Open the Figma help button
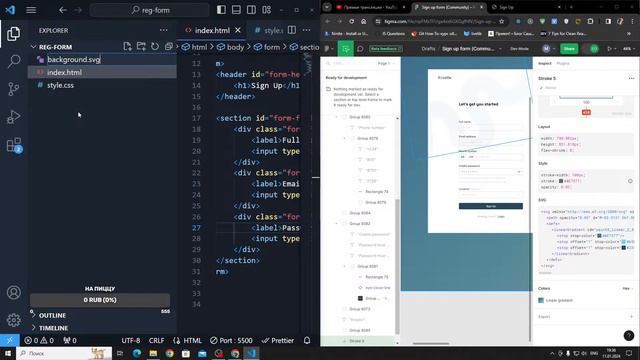 [x=629, y=335]
